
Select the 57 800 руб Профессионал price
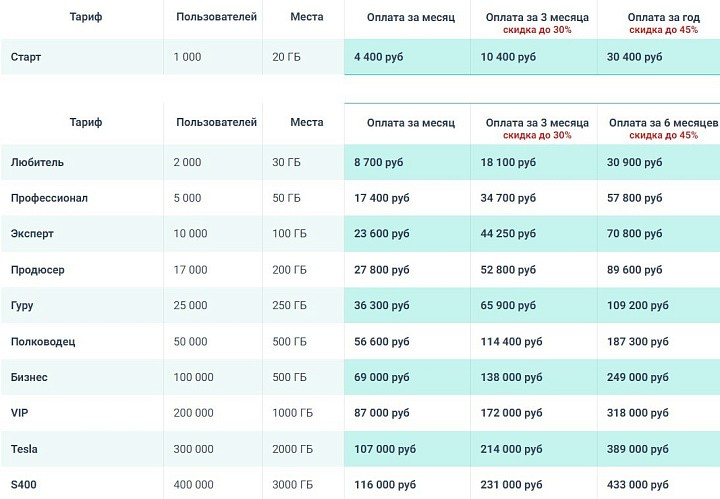click(634, 198)
